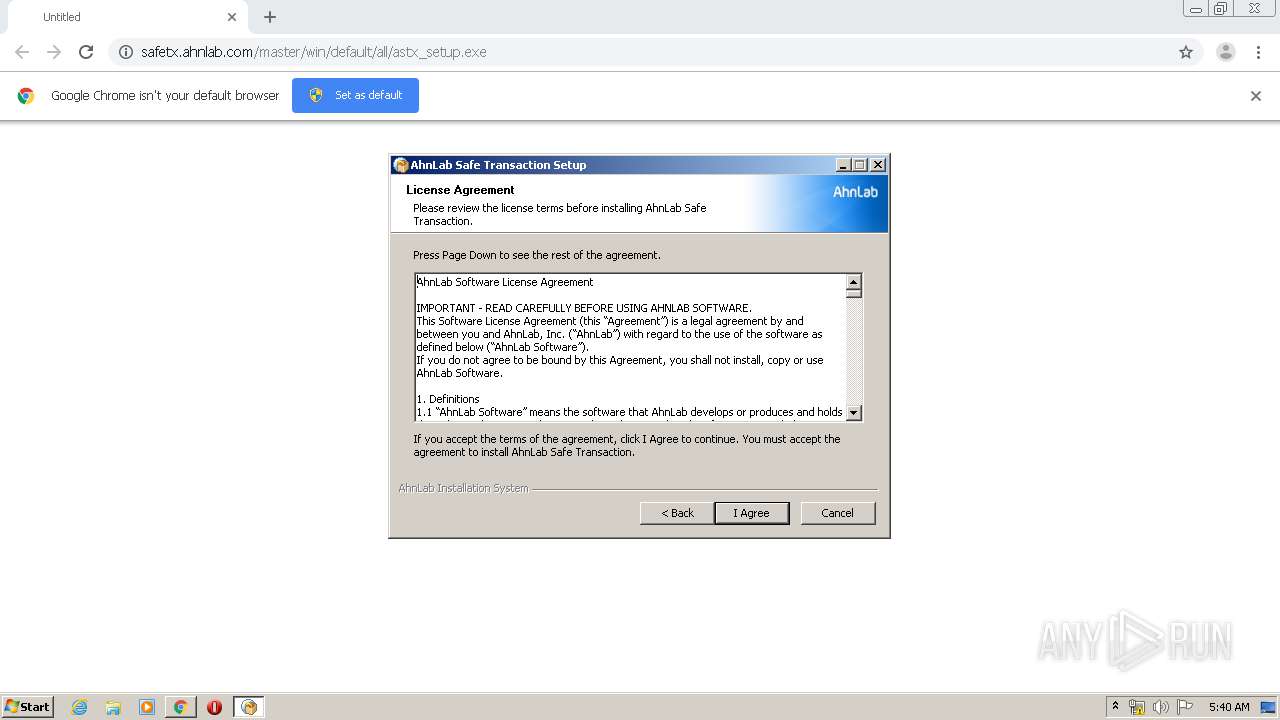1280x720 pixels.
Task: Close the AhnLab setup dialog
Action: point(877,165)
